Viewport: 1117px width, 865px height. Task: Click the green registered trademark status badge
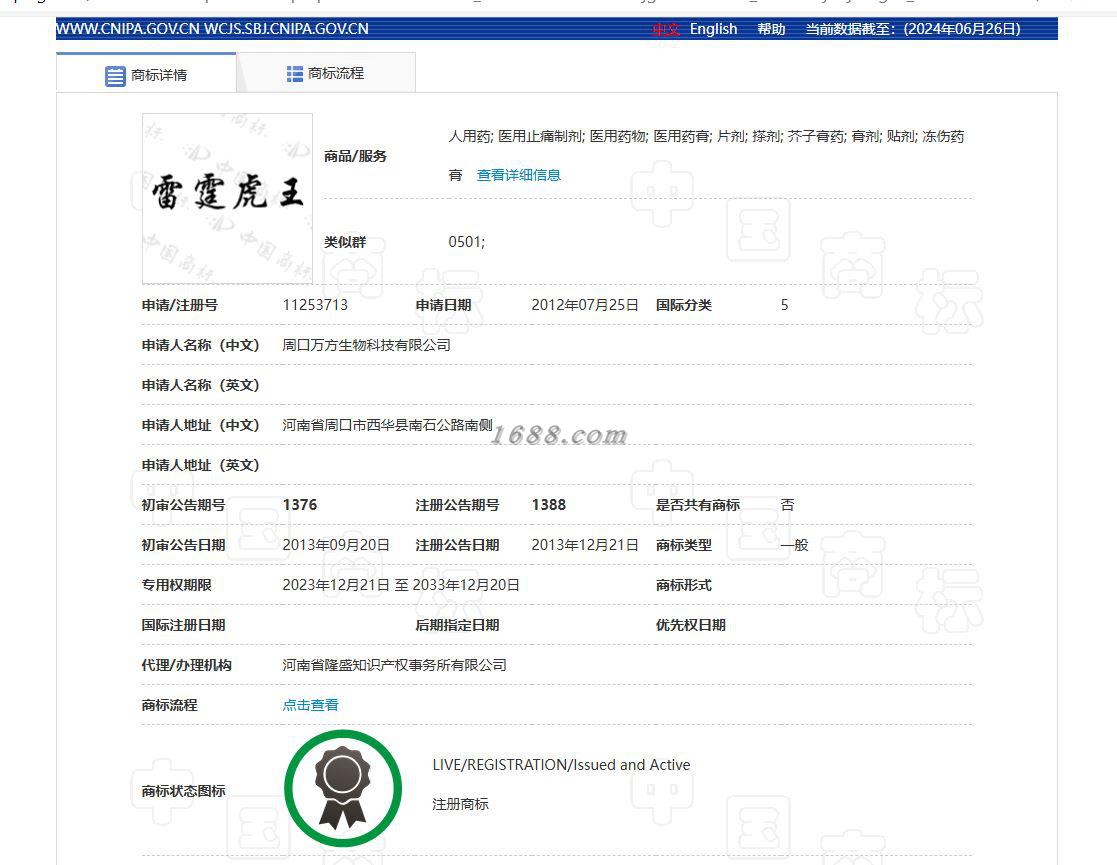343,787
